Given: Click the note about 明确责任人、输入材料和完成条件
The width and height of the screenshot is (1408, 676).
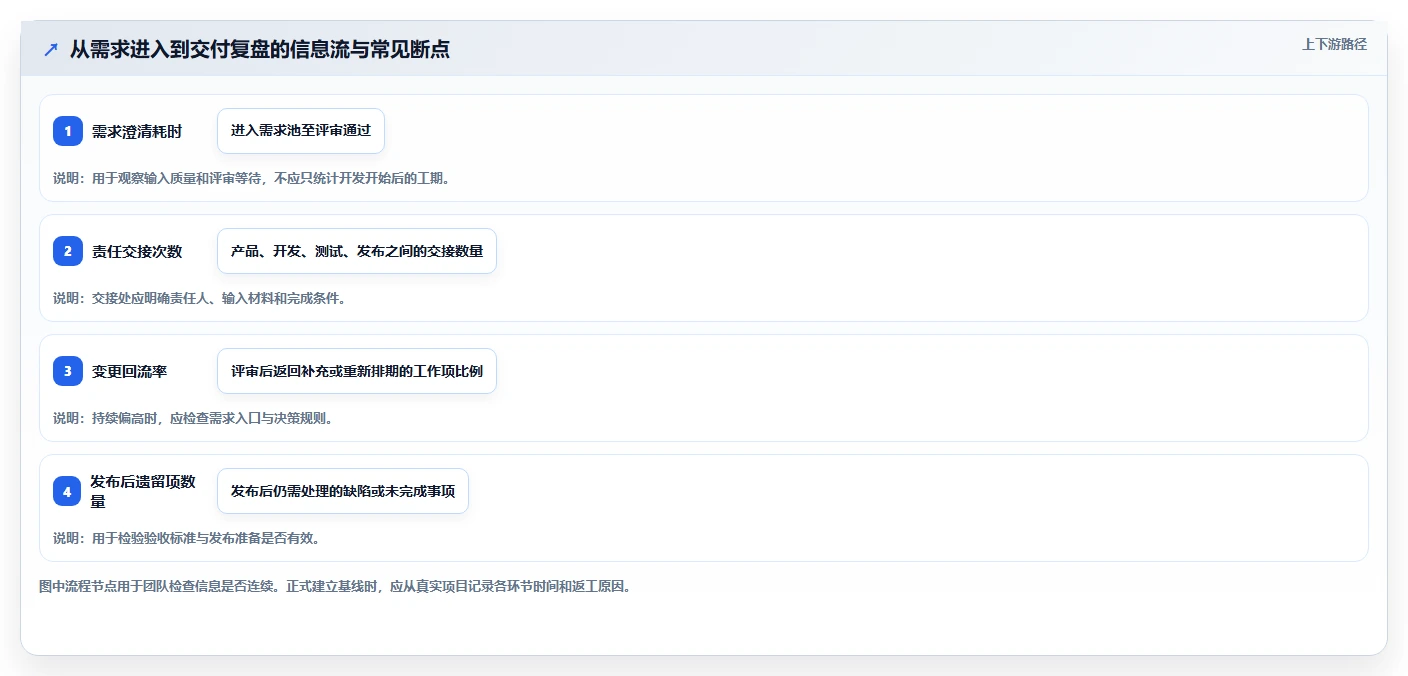Looking at the screenshot, I should tap(199, 298).
